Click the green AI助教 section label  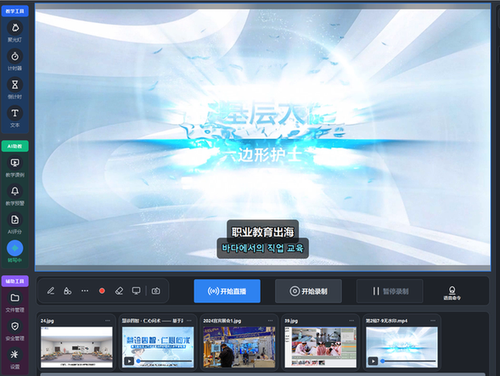(15, 146)
